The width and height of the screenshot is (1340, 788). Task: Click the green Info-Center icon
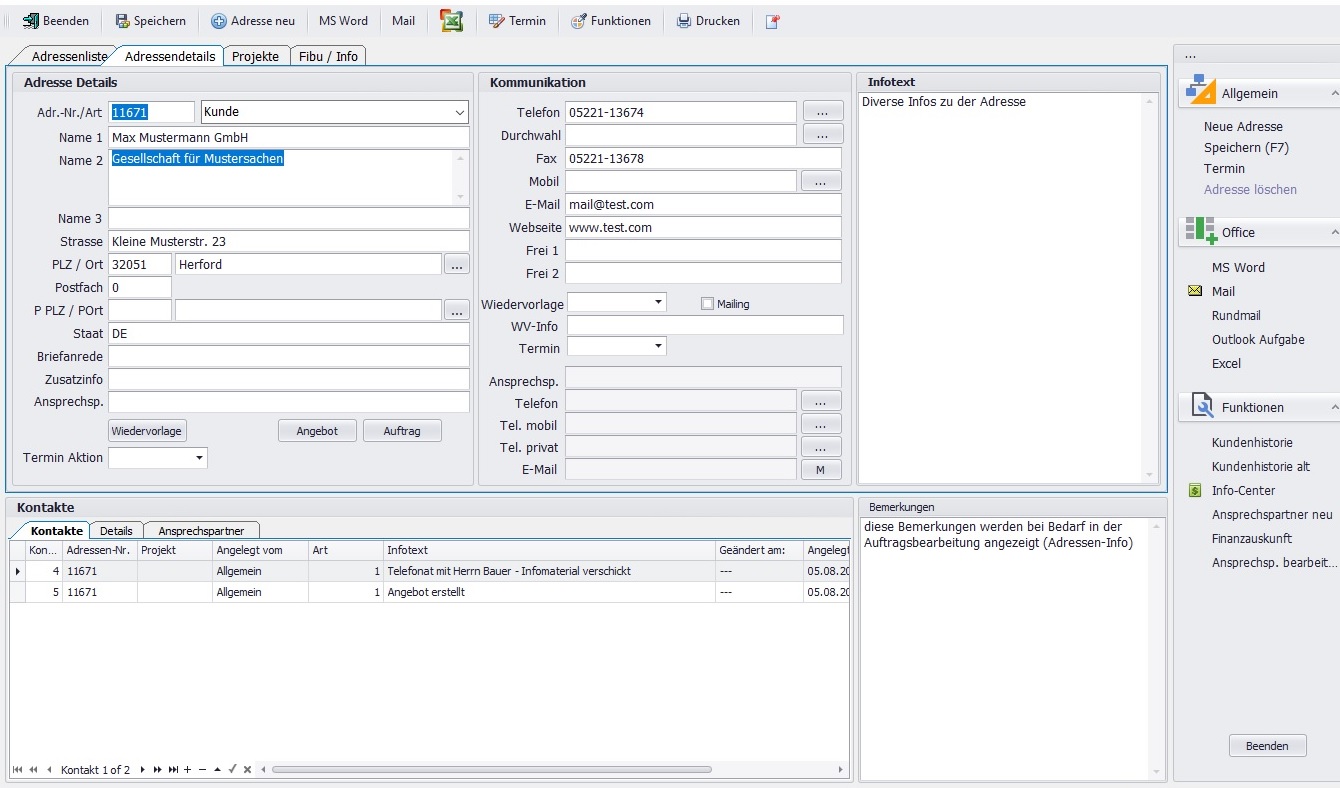[1194, 490]
